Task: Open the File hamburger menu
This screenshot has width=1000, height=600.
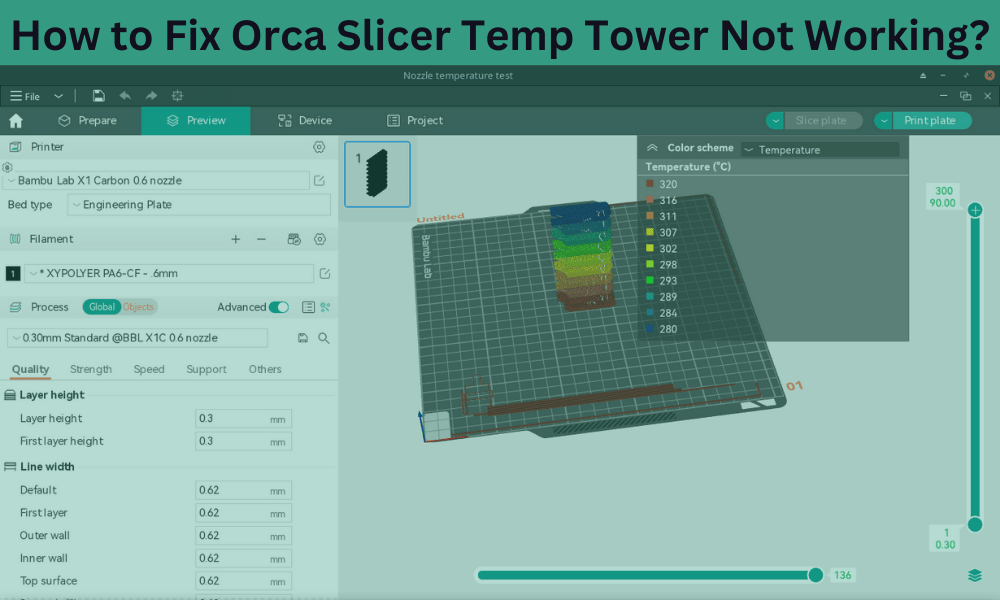Action: 24,96
